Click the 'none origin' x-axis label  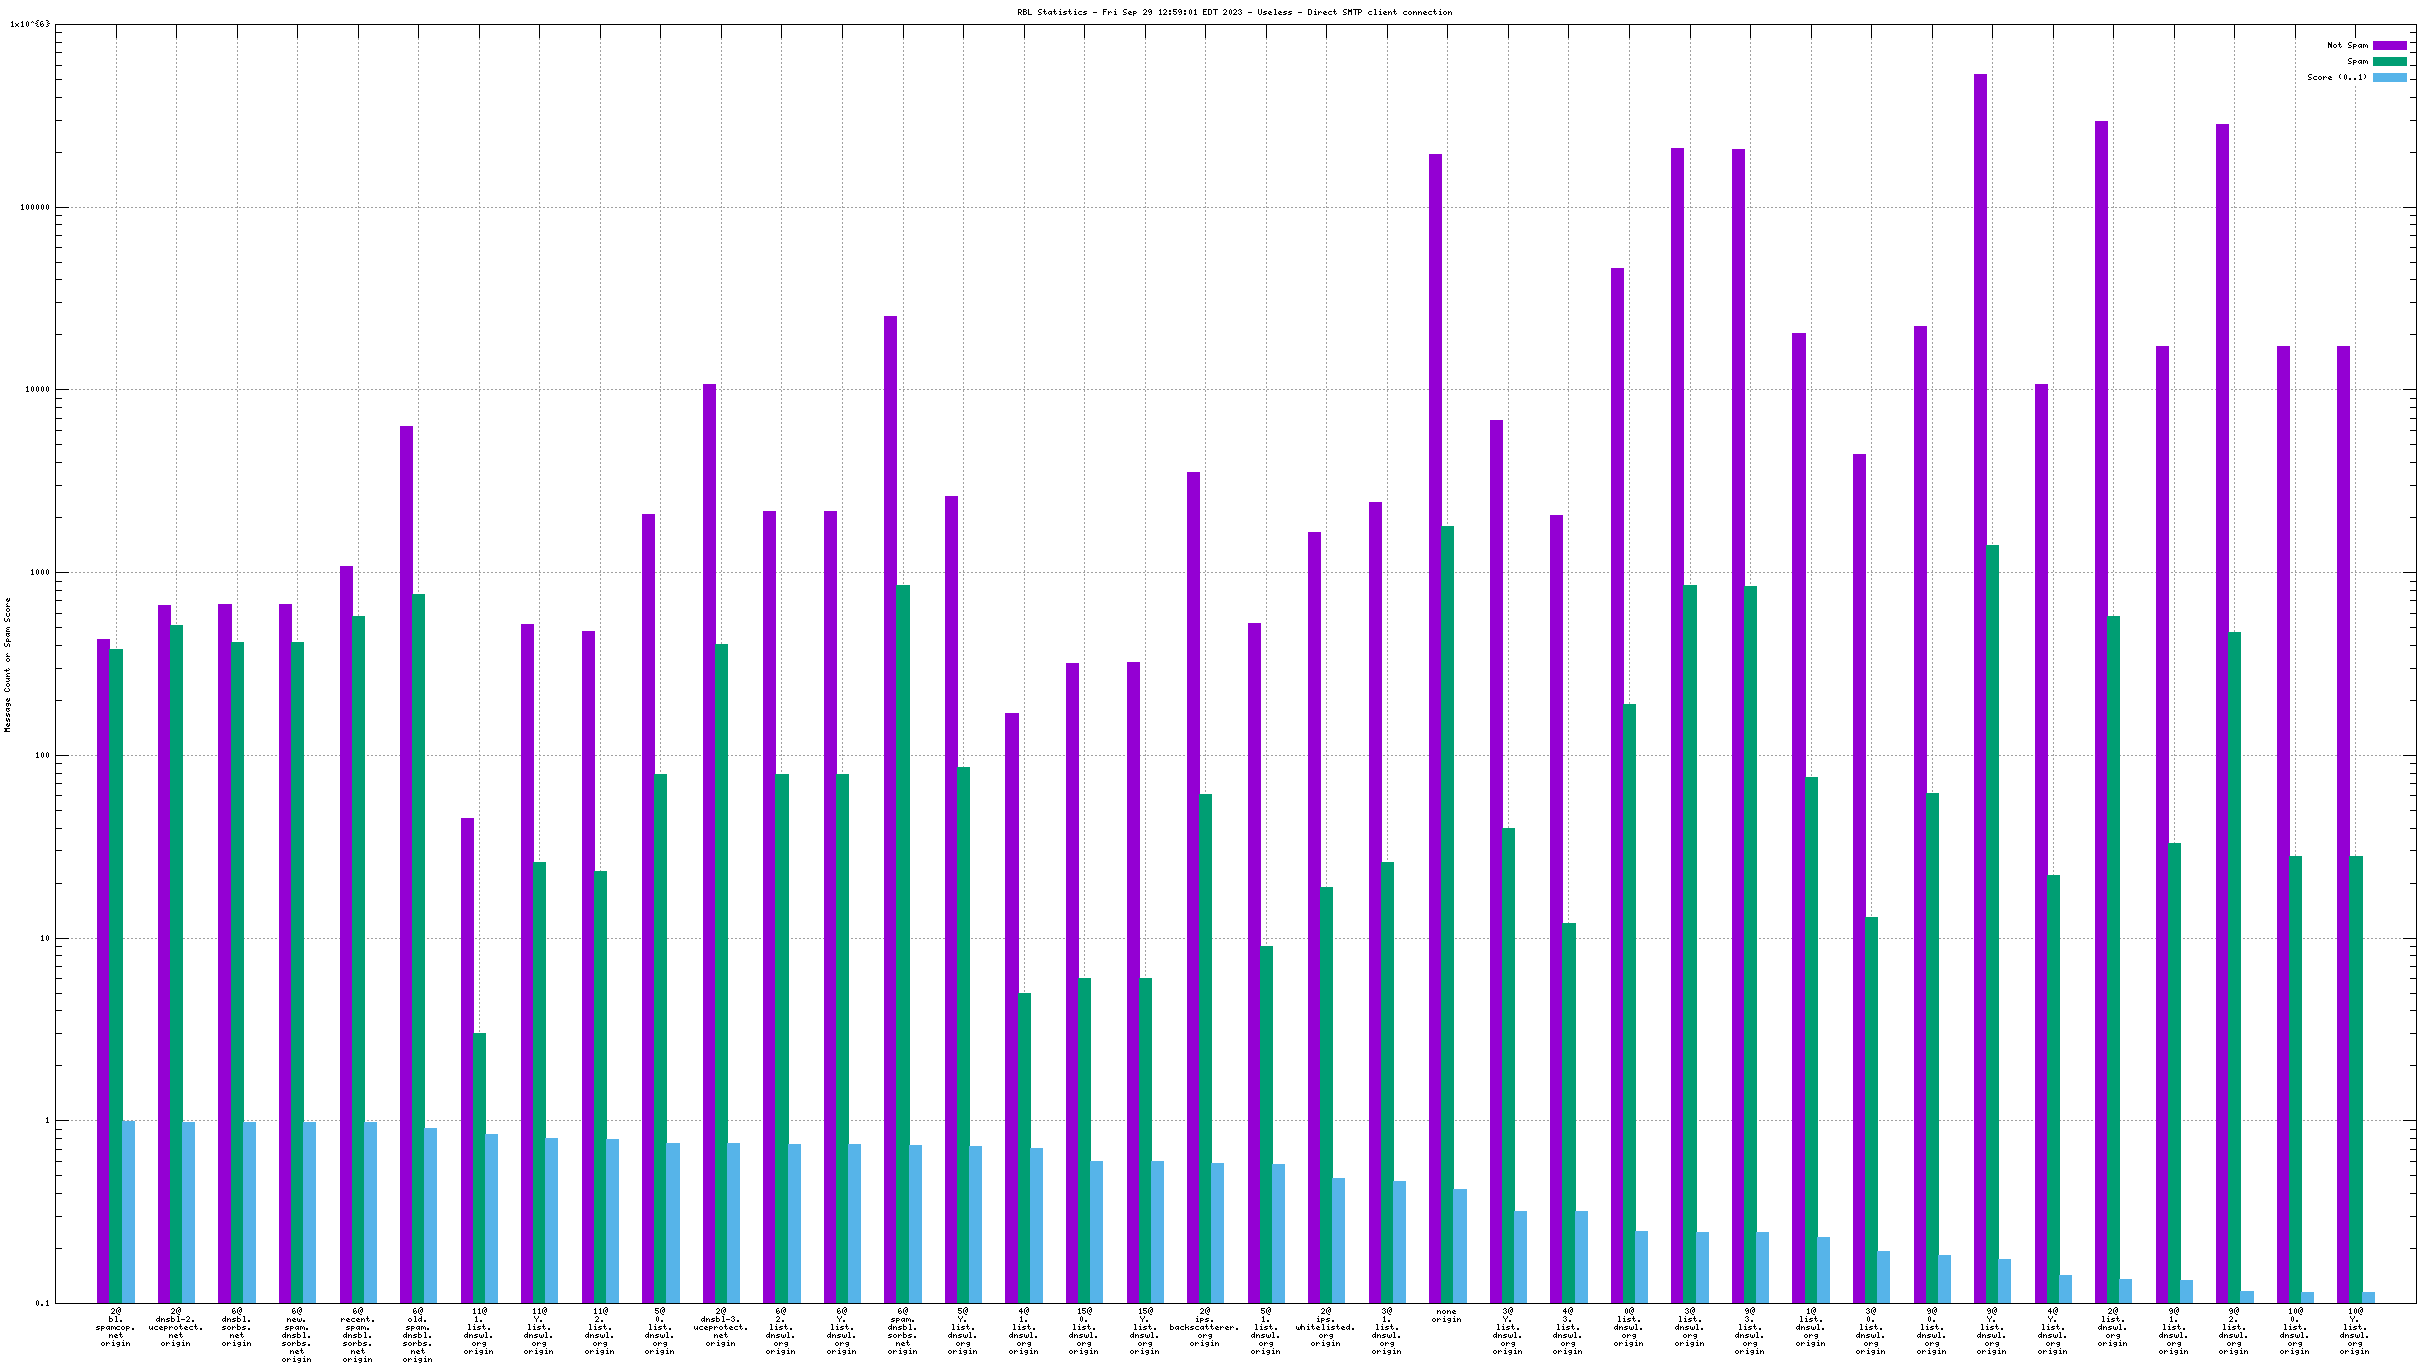pos(1446,1315)
